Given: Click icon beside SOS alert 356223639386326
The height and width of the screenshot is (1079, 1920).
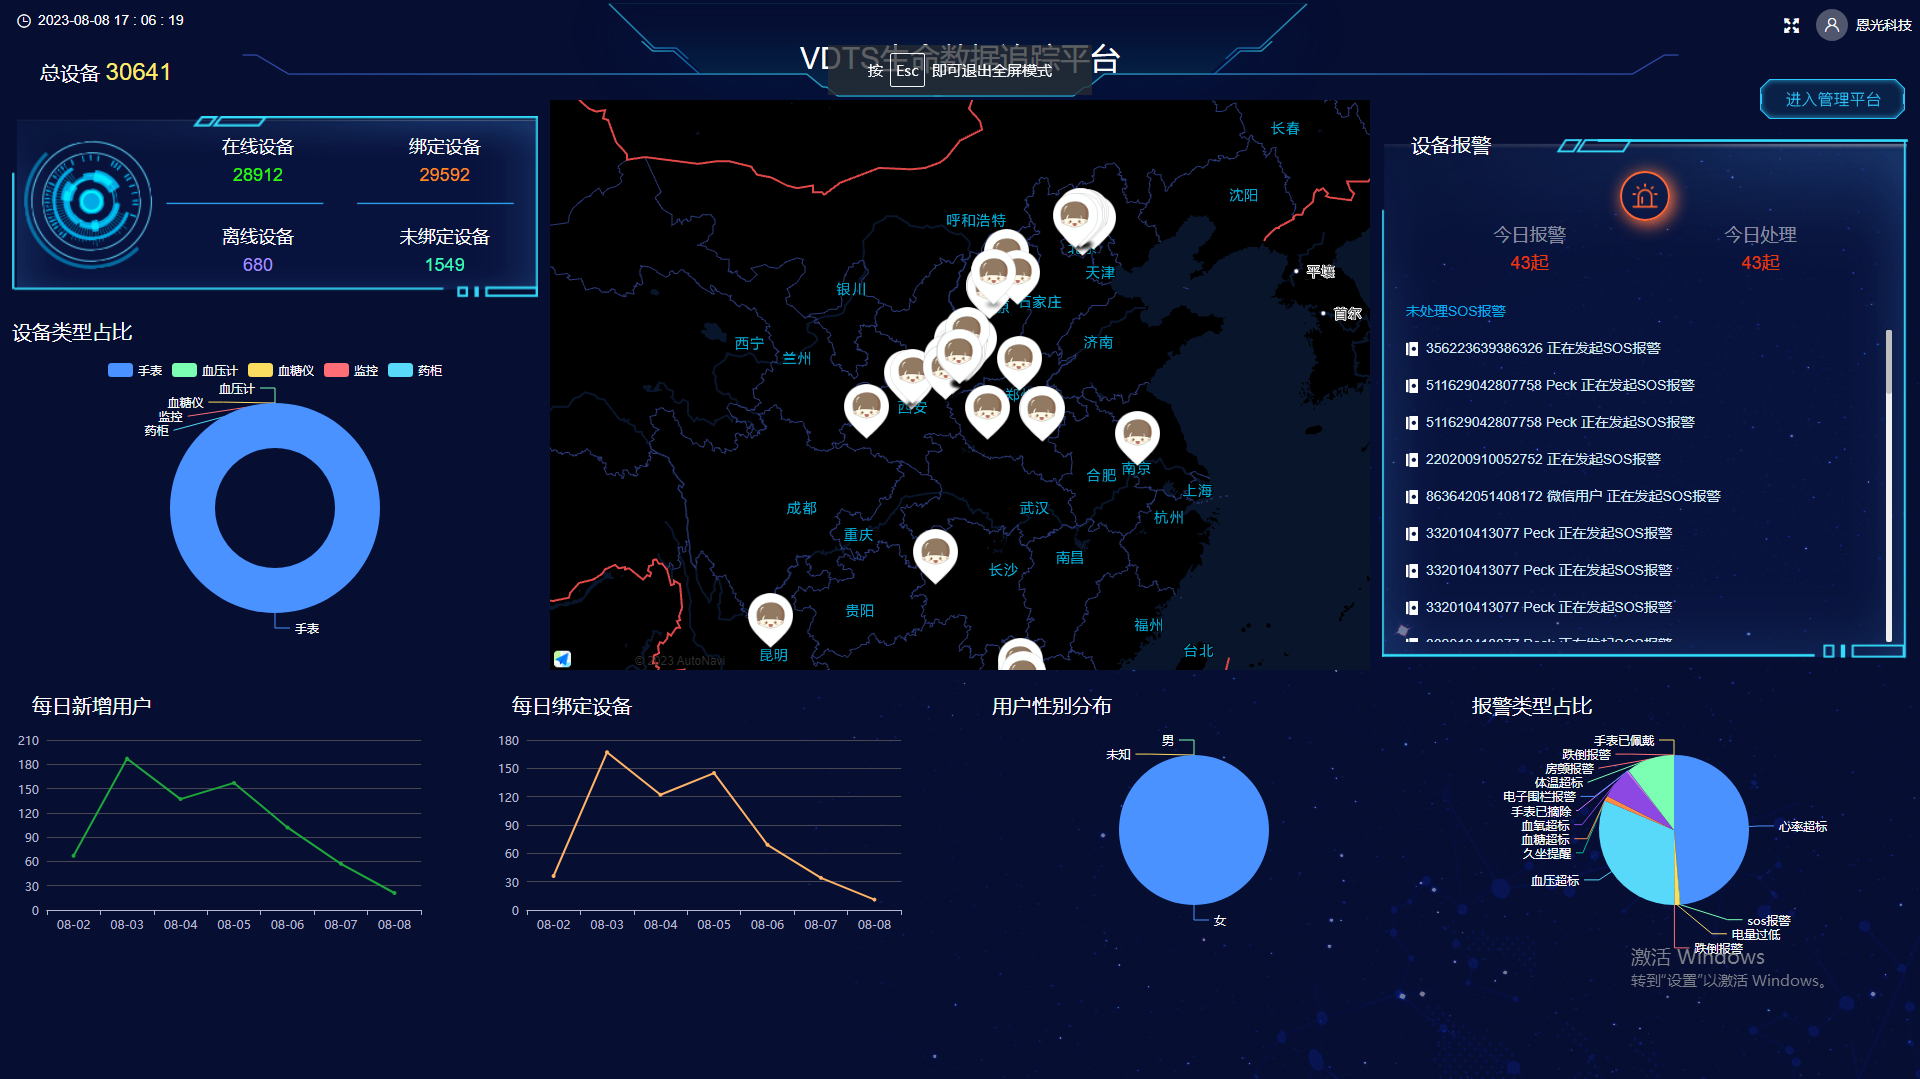Looking at the screenshot, I should click(1411, 349).
